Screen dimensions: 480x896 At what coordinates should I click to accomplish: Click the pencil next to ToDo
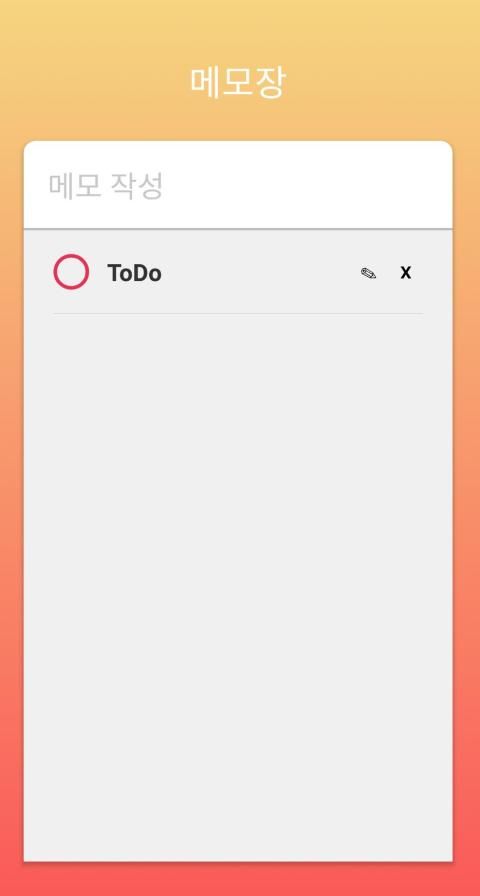point(369,274)
